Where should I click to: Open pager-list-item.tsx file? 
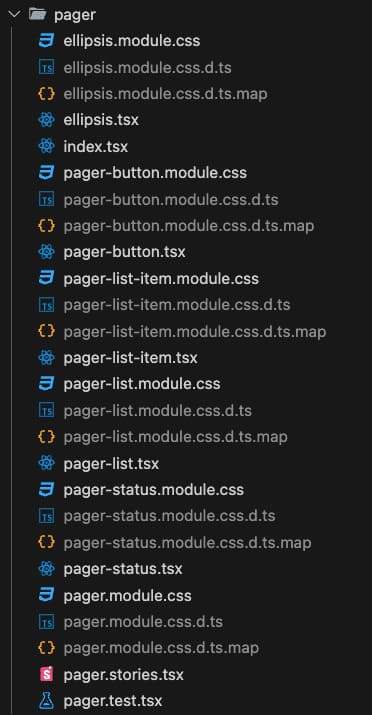point(130,358)
